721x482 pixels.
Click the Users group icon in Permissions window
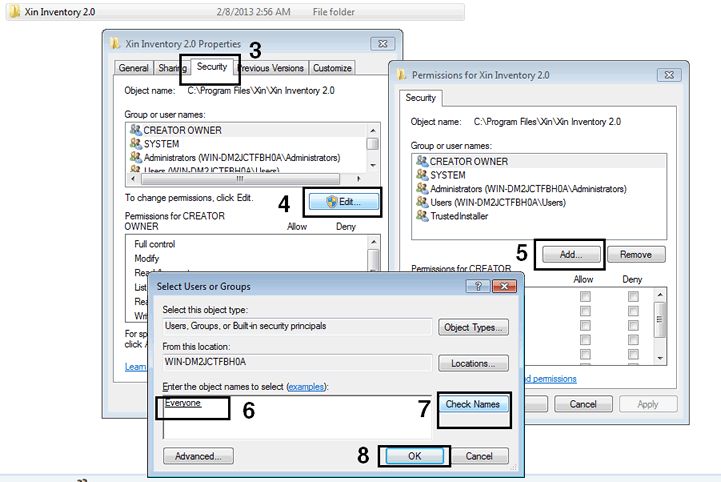click(x=422, y=202)
